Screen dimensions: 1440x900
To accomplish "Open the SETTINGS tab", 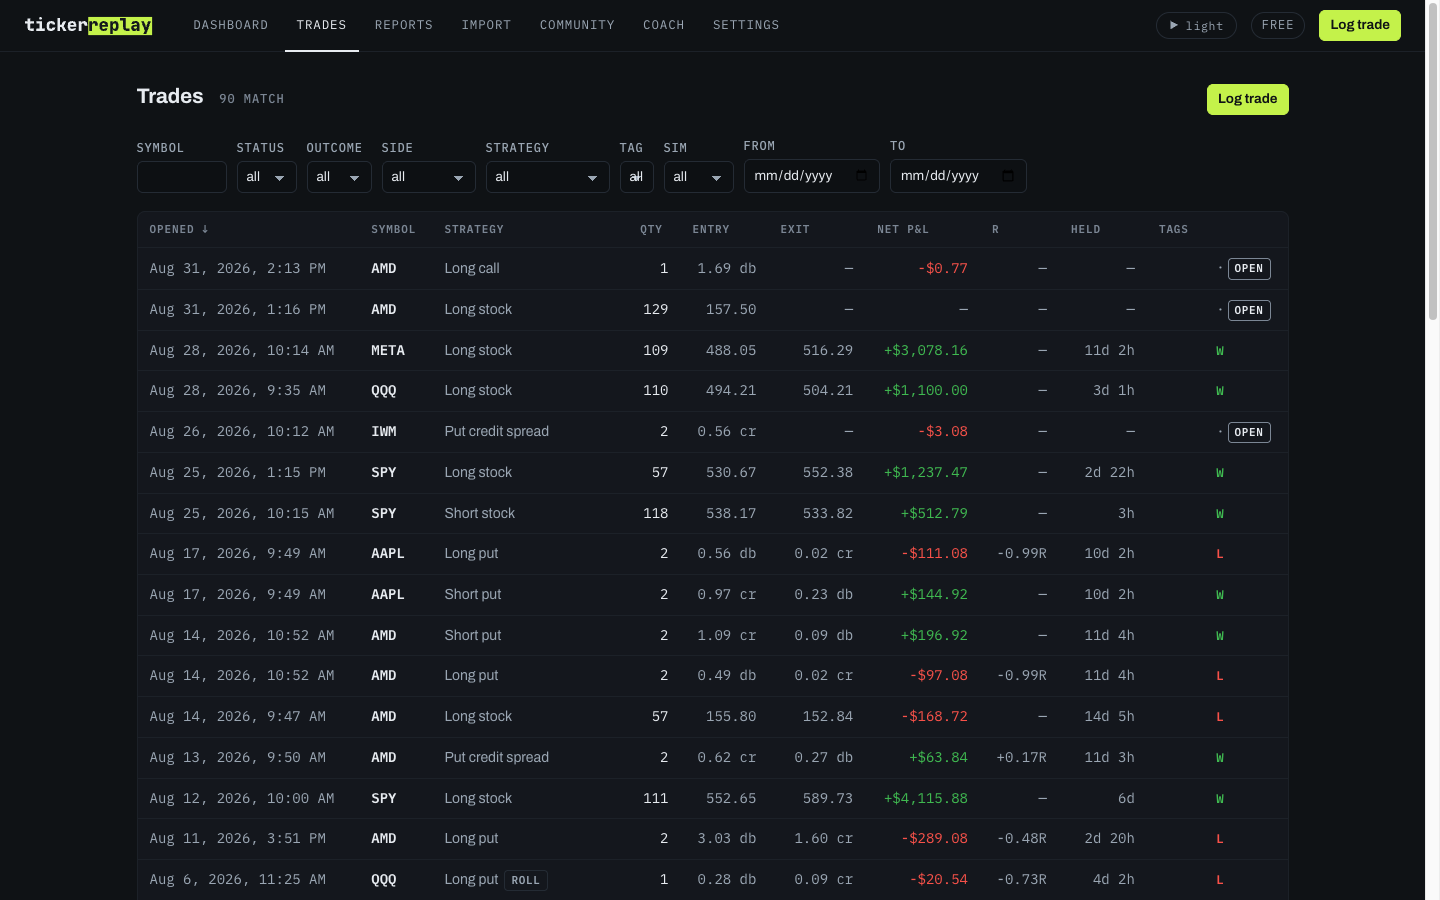I will tap(746, 25).
